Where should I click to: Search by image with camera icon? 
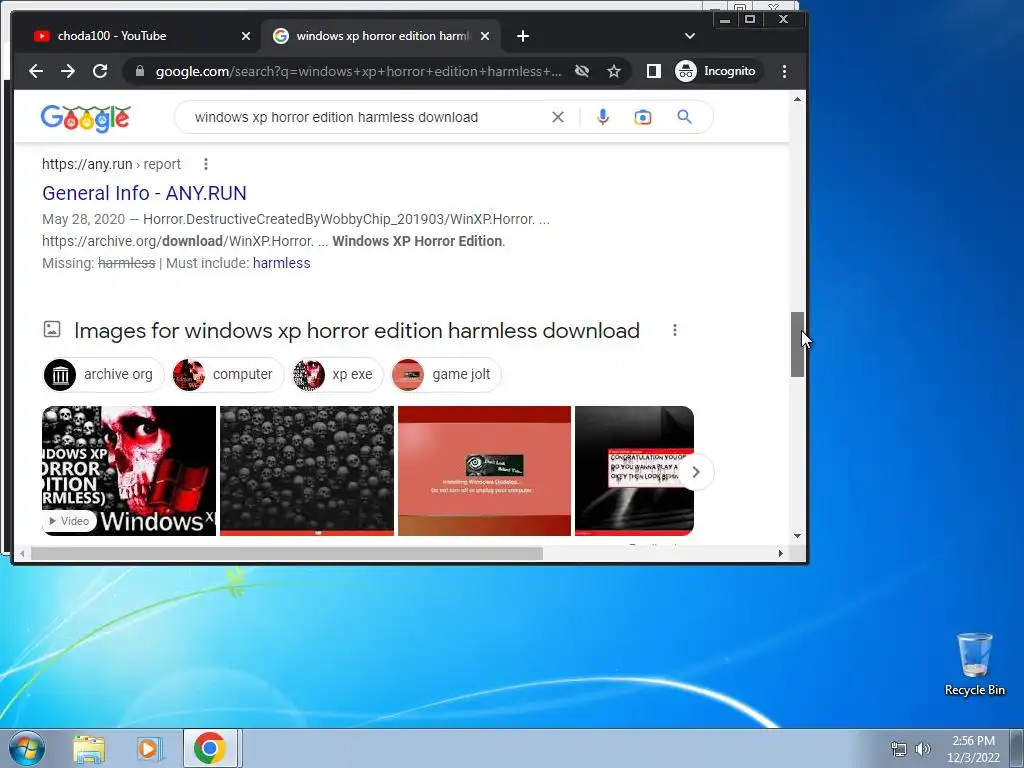pos(643,117)
